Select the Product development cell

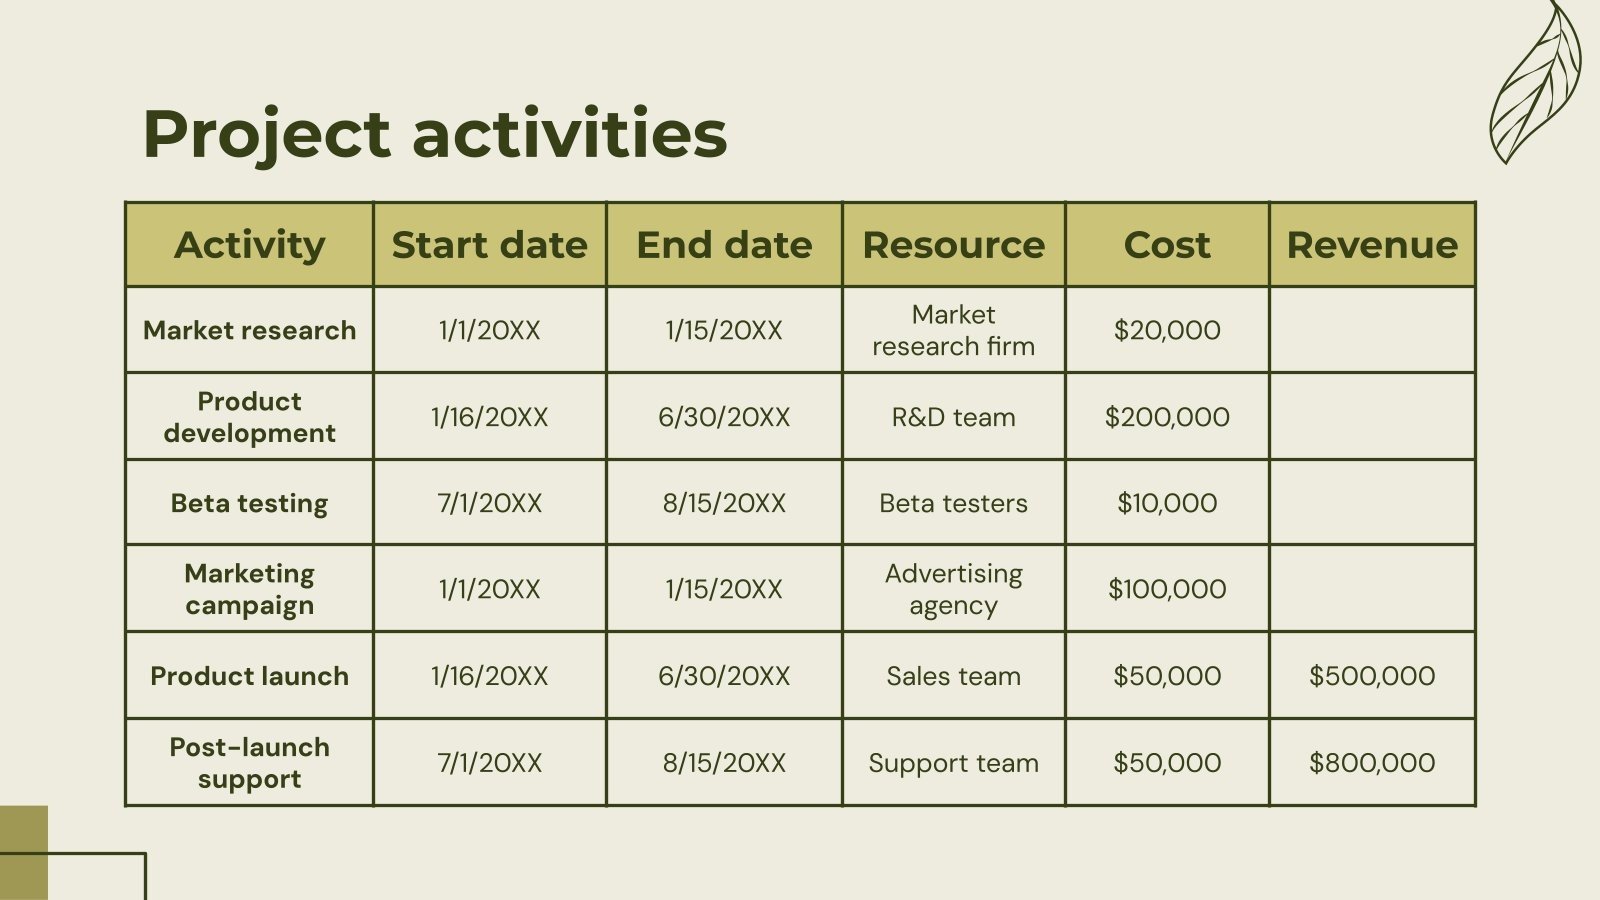click(250, 417)
